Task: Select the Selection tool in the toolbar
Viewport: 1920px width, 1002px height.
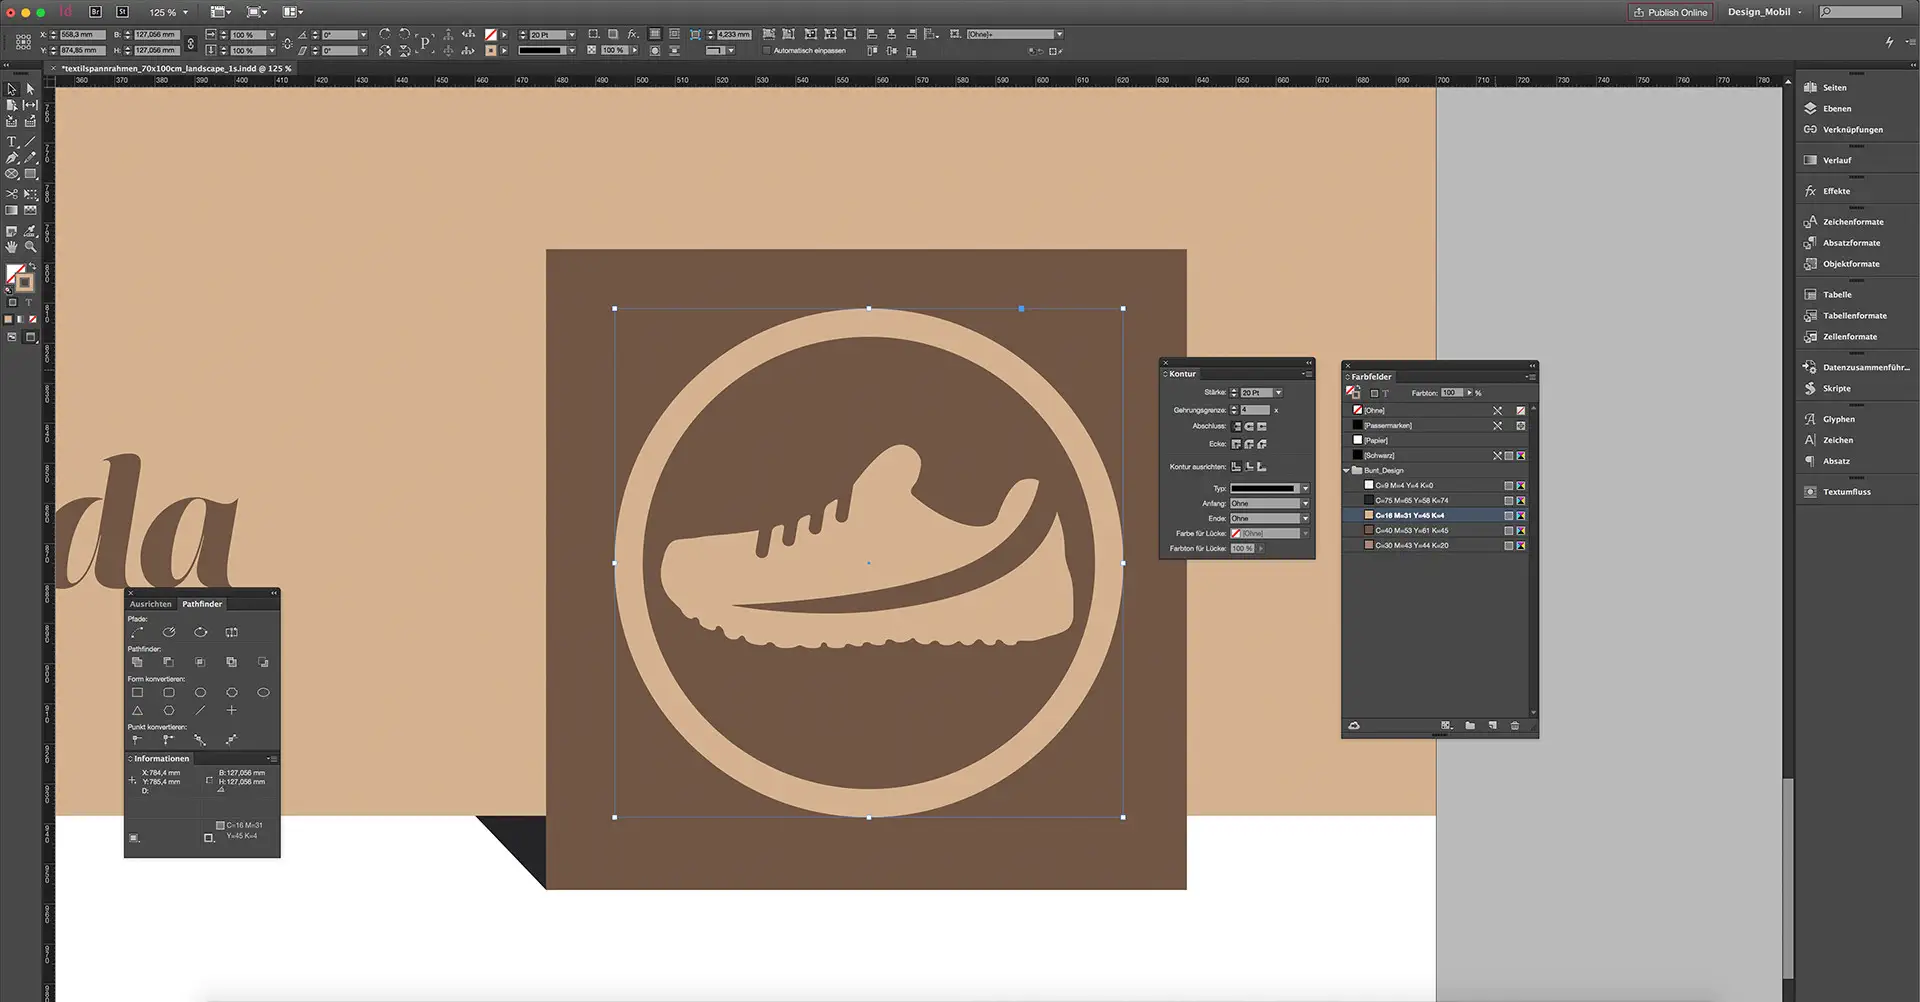Action: tap(9, 89)
